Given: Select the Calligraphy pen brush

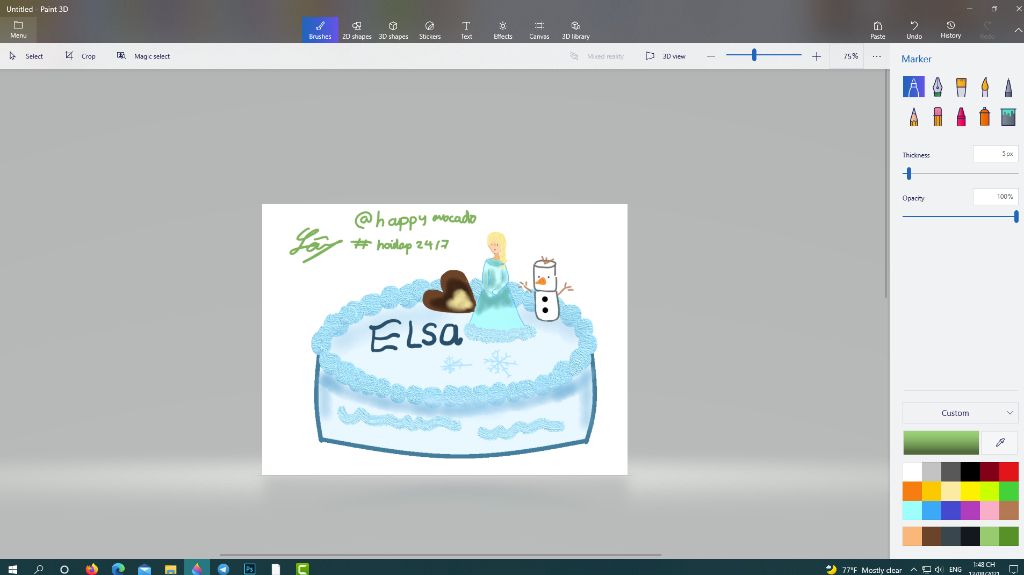Looking at the screenshot, I should tap(937, 86).
